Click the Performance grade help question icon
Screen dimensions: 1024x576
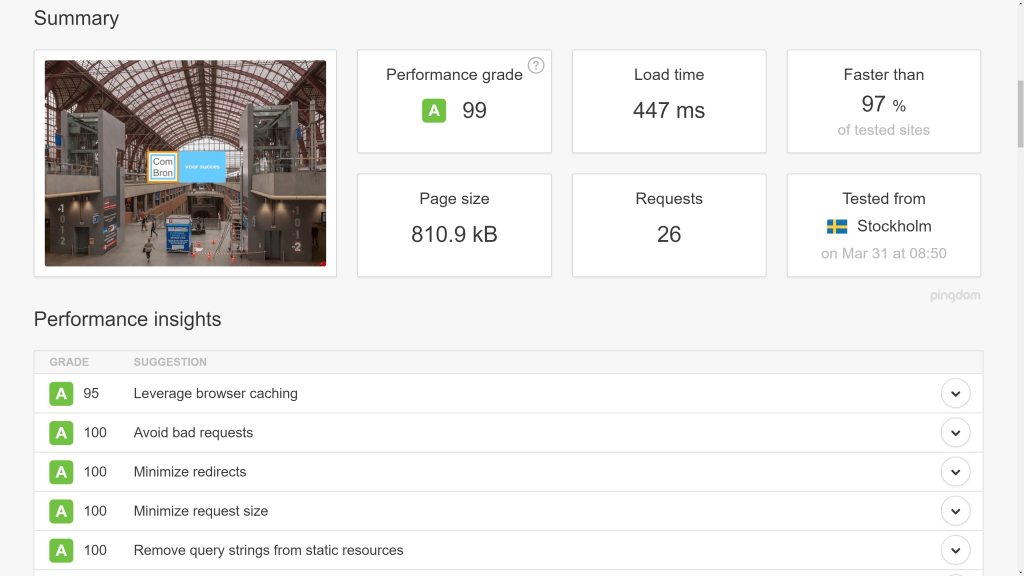point(536,65)
